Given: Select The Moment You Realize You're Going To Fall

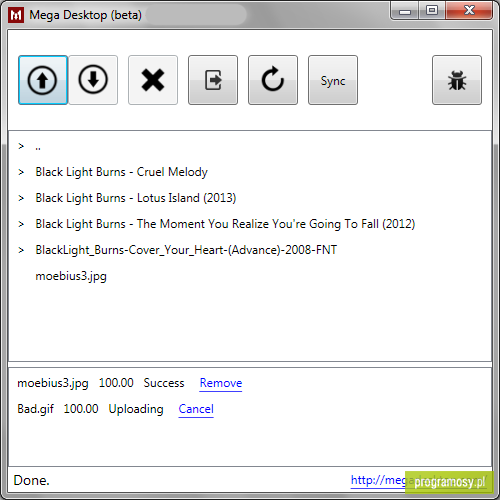Looking at the screenshot, I should coord(225,224).
